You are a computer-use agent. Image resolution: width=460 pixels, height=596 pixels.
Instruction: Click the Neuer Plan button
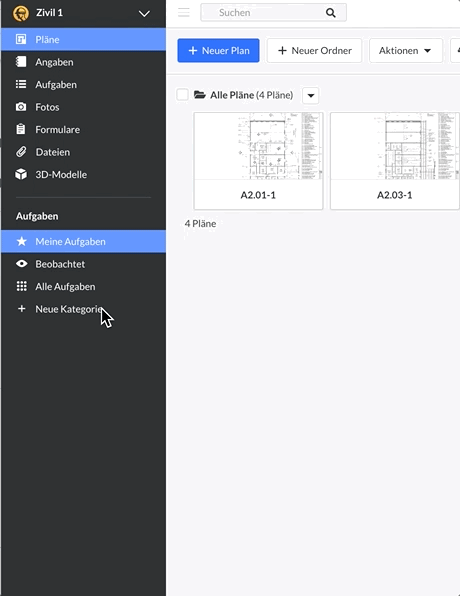coord(218,51)
